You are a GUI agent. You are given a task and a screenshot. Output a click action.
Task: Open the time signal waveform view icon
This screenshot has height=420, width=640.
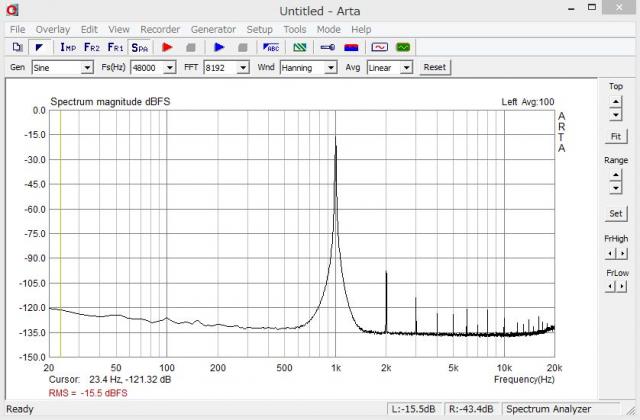tap(380, 47)
